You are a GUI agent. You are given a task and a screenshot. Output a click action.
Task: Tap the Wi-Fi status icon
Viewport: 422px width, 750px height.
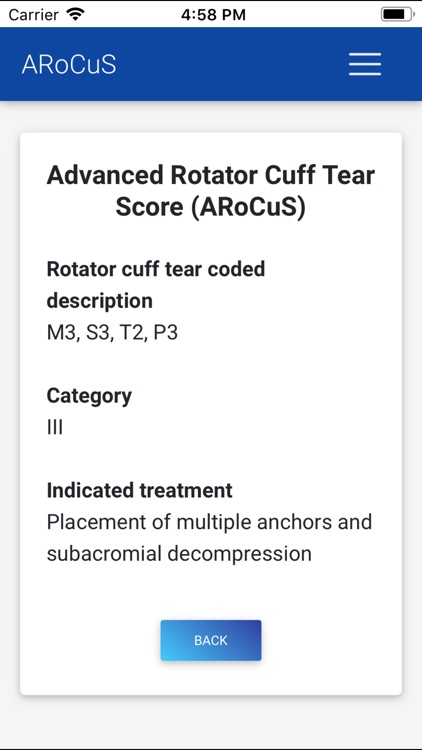[x=75, y=14]
